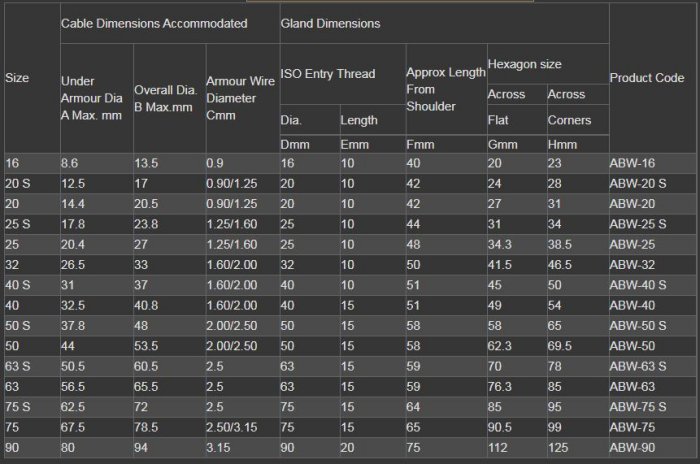Select the Overall Dia. B Max.mm header
This screenshot has height=464, width=700.
[x=166, y=98]
